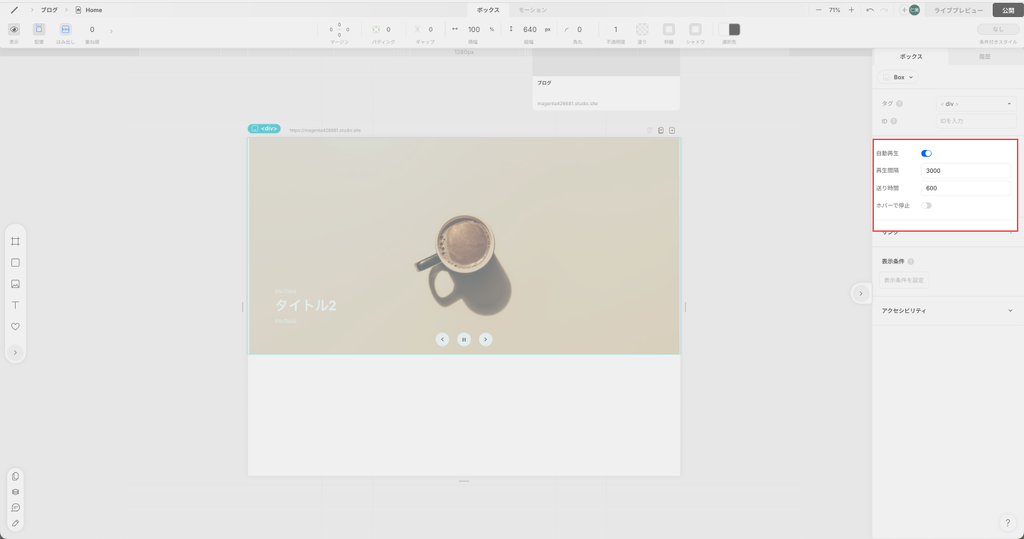Open the heart icon panel
Screen dimensions: 1024x539
click(15, 327)
